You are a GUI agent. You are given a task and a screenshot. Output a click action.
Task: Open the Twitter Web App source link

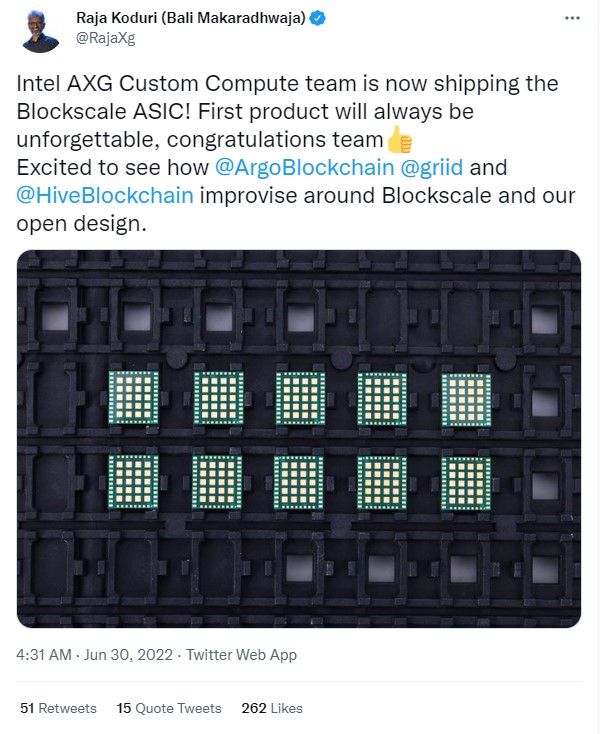242,654
